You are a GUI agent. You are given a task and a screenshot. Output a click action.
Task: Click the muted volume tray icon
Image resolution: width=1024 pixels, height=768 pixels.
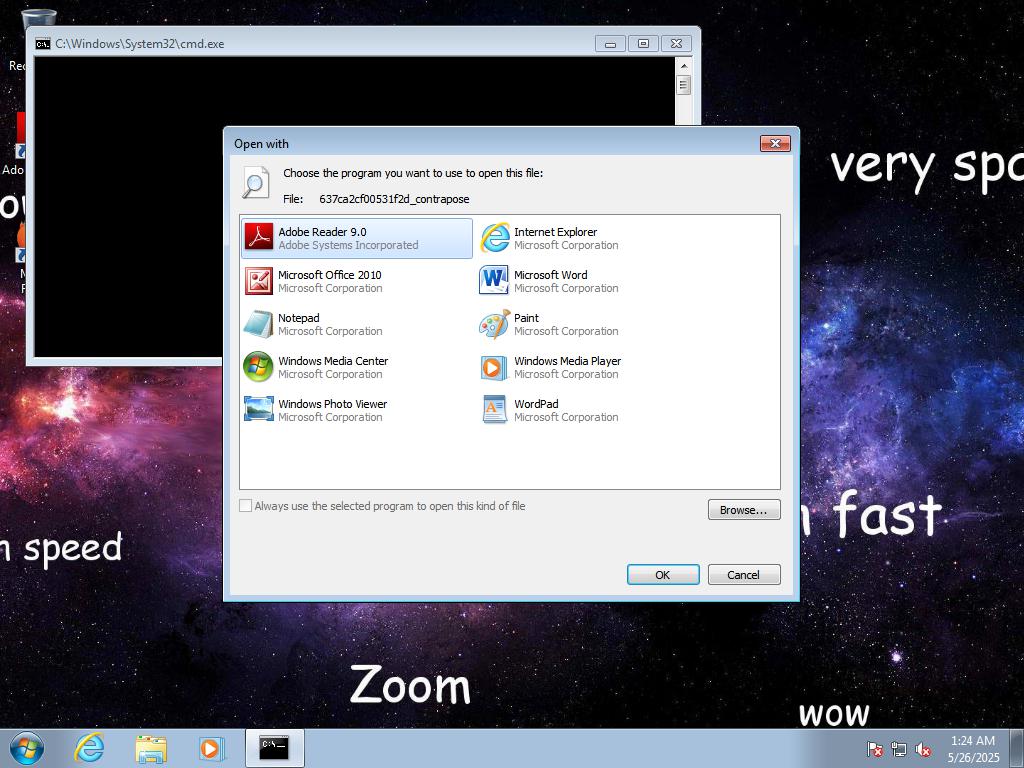pyautogui.click(x=923, y=749)
